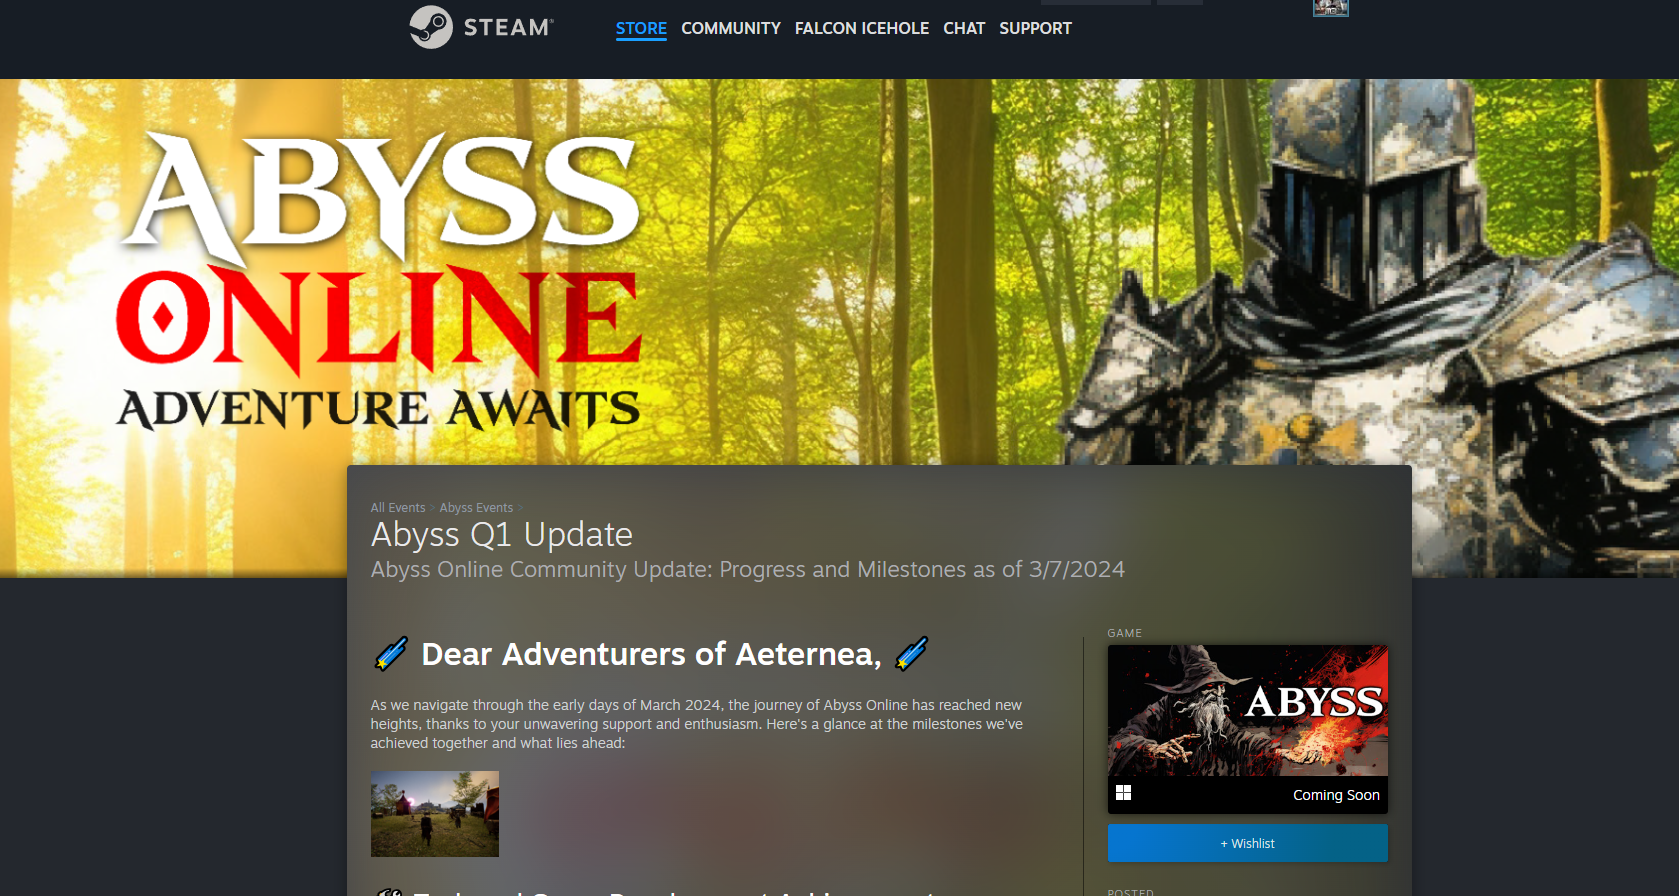The height and width of the screenshot is (896, 1679).
Task: Go to CHAT in the header
Action: 964,28
